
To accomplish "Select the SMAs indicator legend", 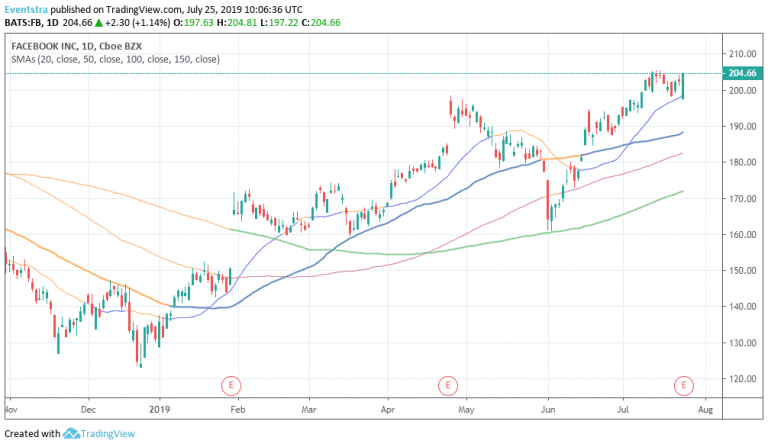I will point(115,60).
